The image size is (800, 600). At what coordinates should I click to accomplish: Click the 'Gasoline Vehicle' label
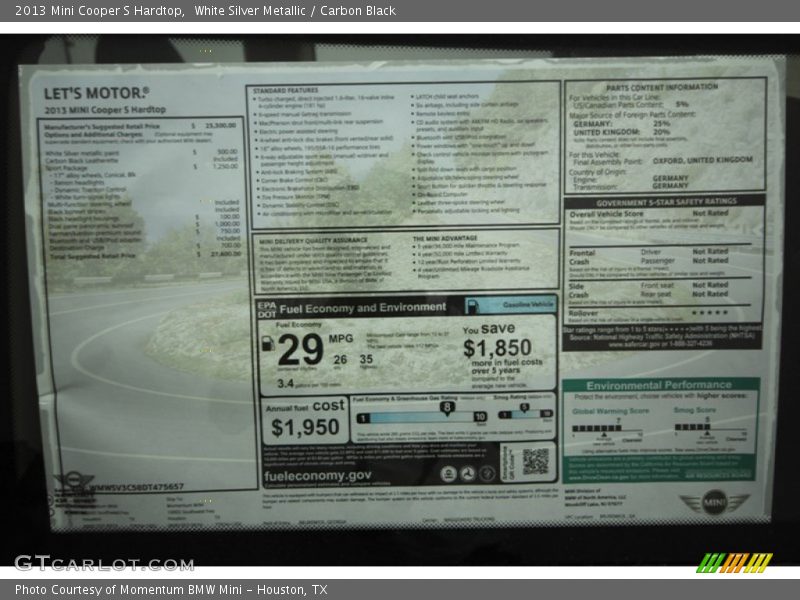pos(528,305)
